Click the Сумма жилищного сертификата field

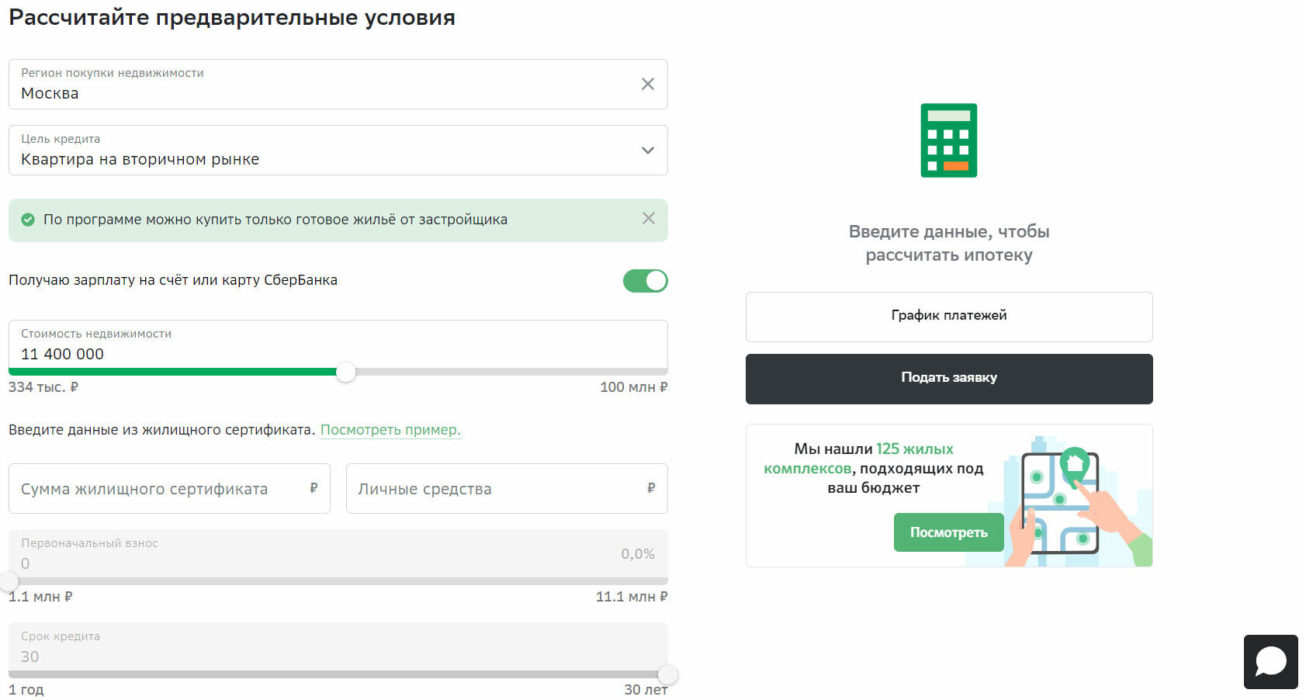(x=160, y=488)
